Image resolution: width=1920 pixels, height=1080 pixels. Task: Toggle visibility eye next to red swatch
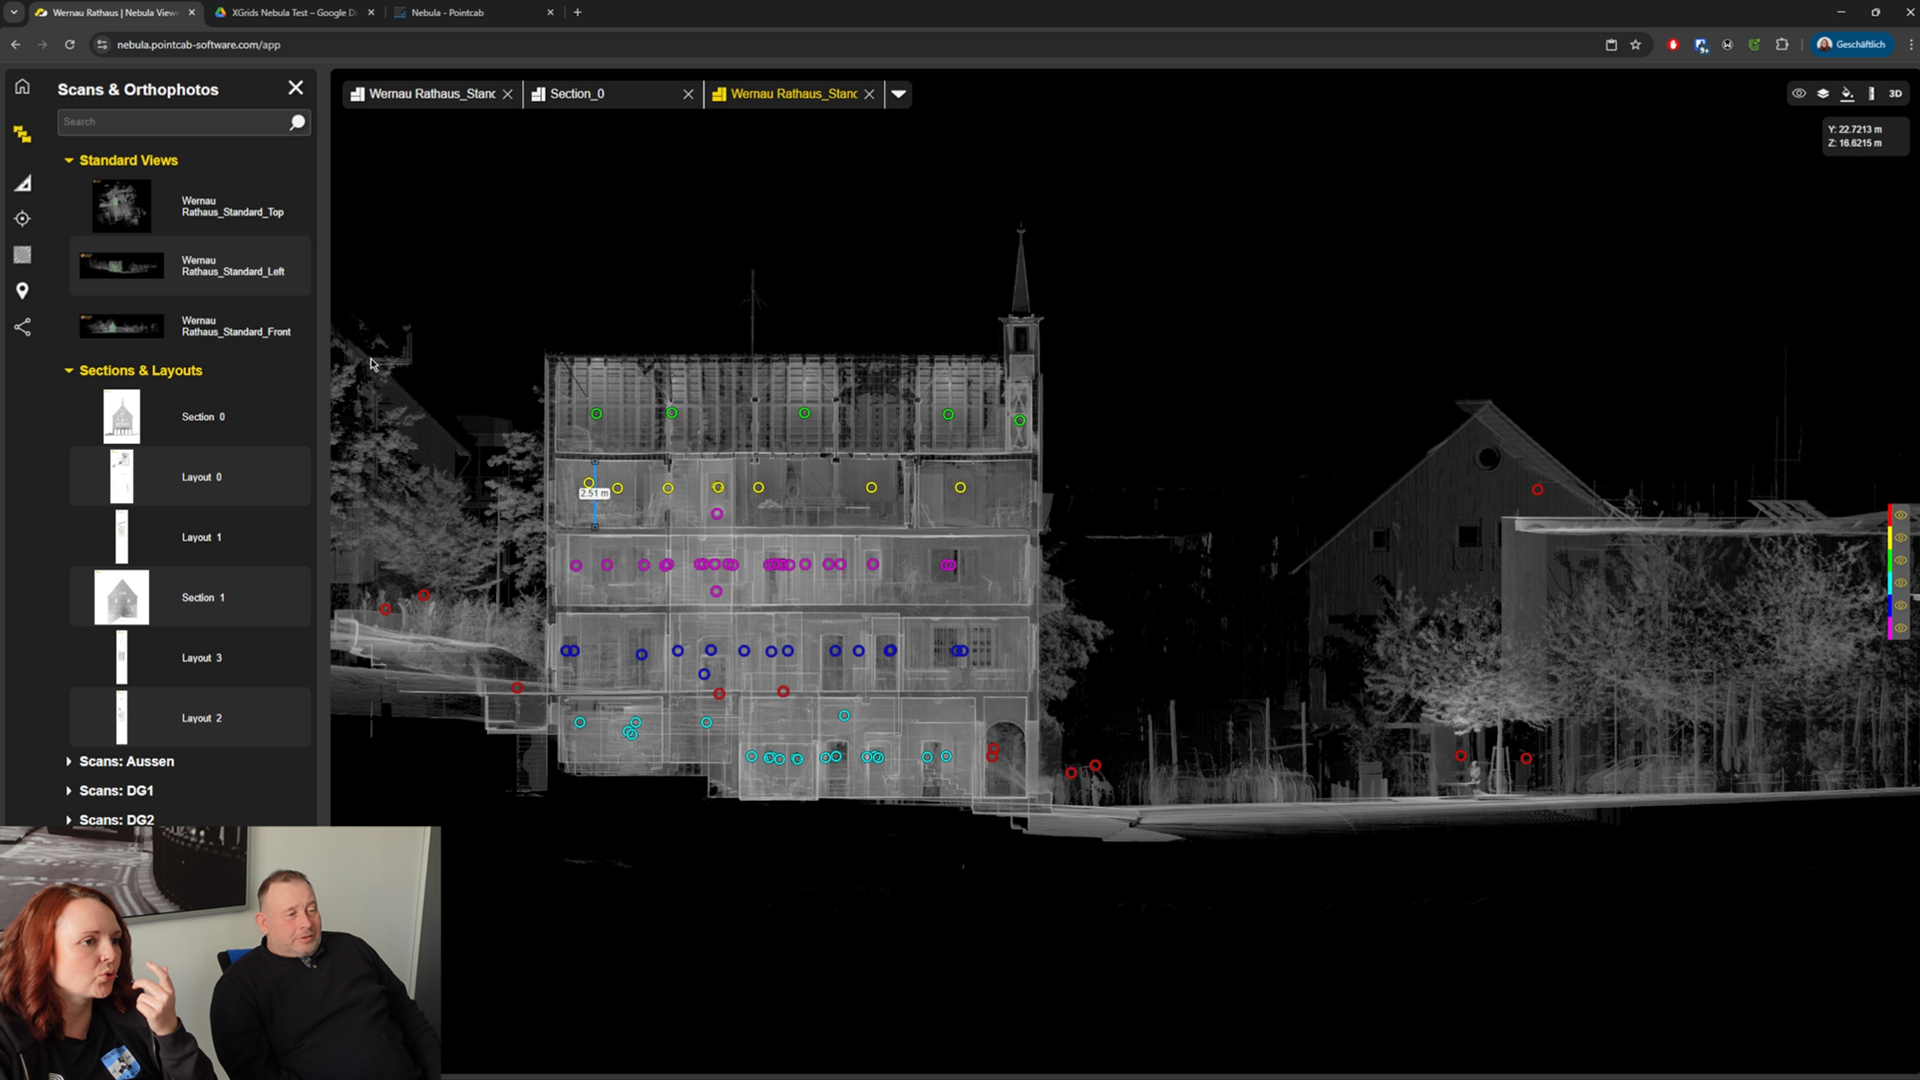tap(1901, 515)
